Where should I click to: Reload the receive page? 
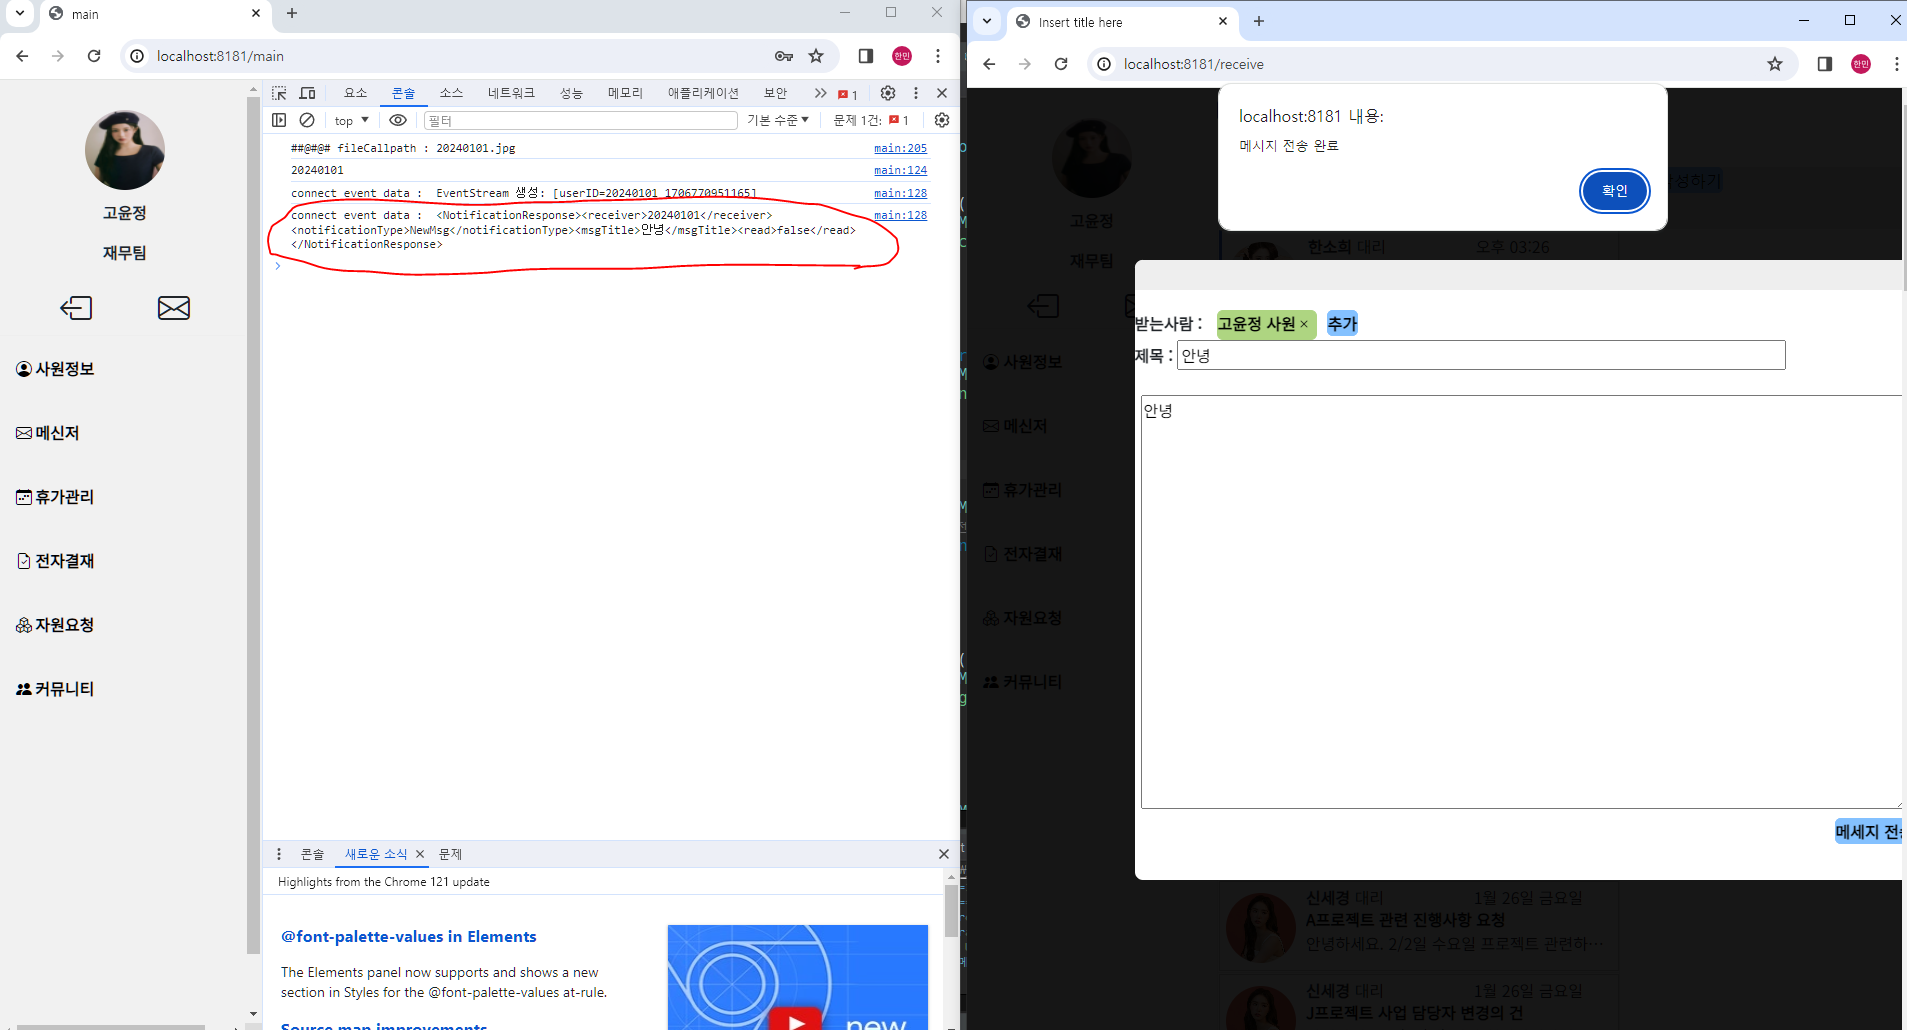[1061, 64]
